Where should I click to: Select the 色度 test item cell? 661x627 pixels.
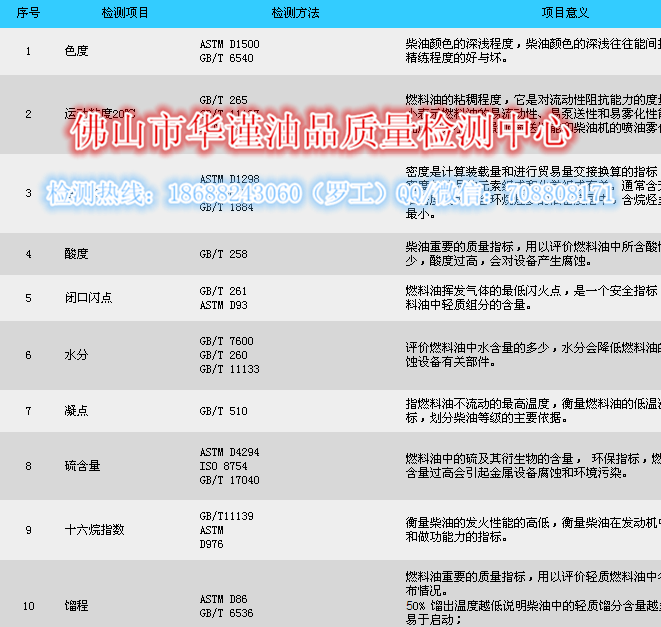(x=76, y=51)
